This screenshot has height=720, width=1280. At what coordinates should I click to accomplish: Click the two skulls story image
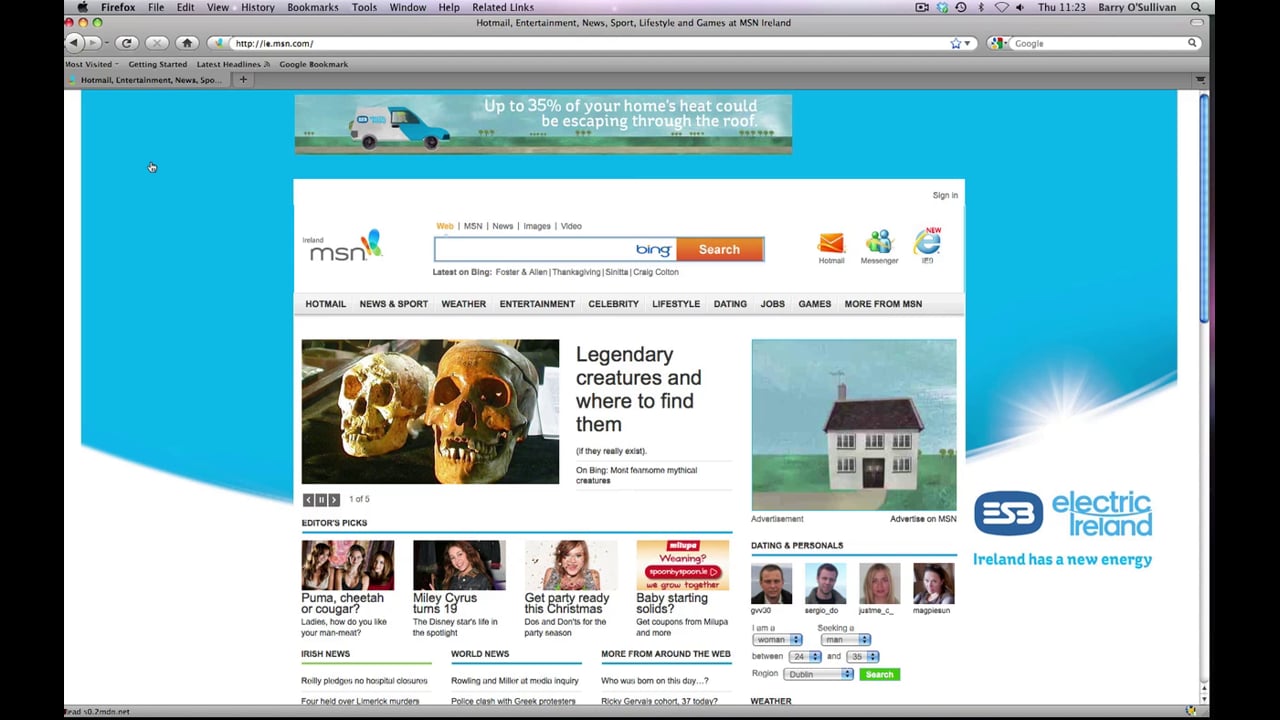(x=430, y=412)
